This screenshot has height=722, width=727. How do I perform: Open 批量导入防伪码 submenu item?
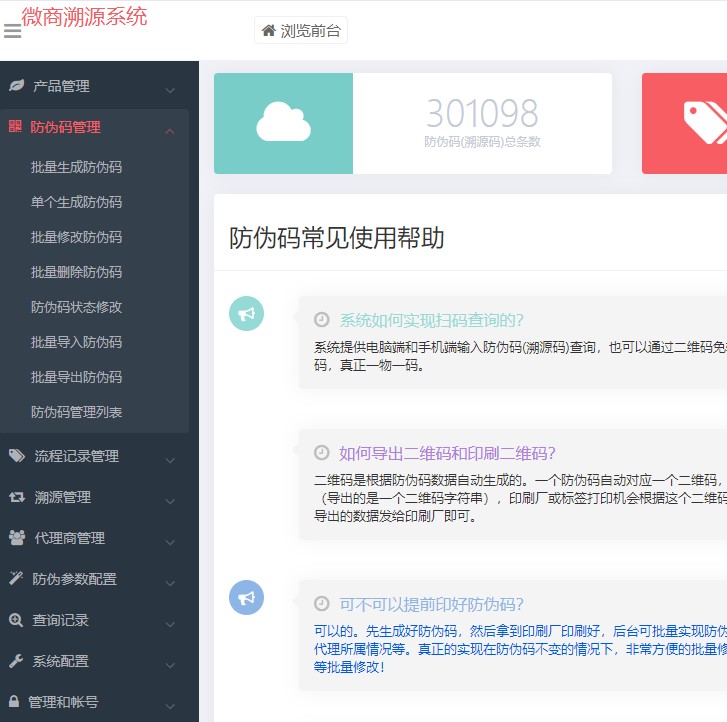pos(77,342)
